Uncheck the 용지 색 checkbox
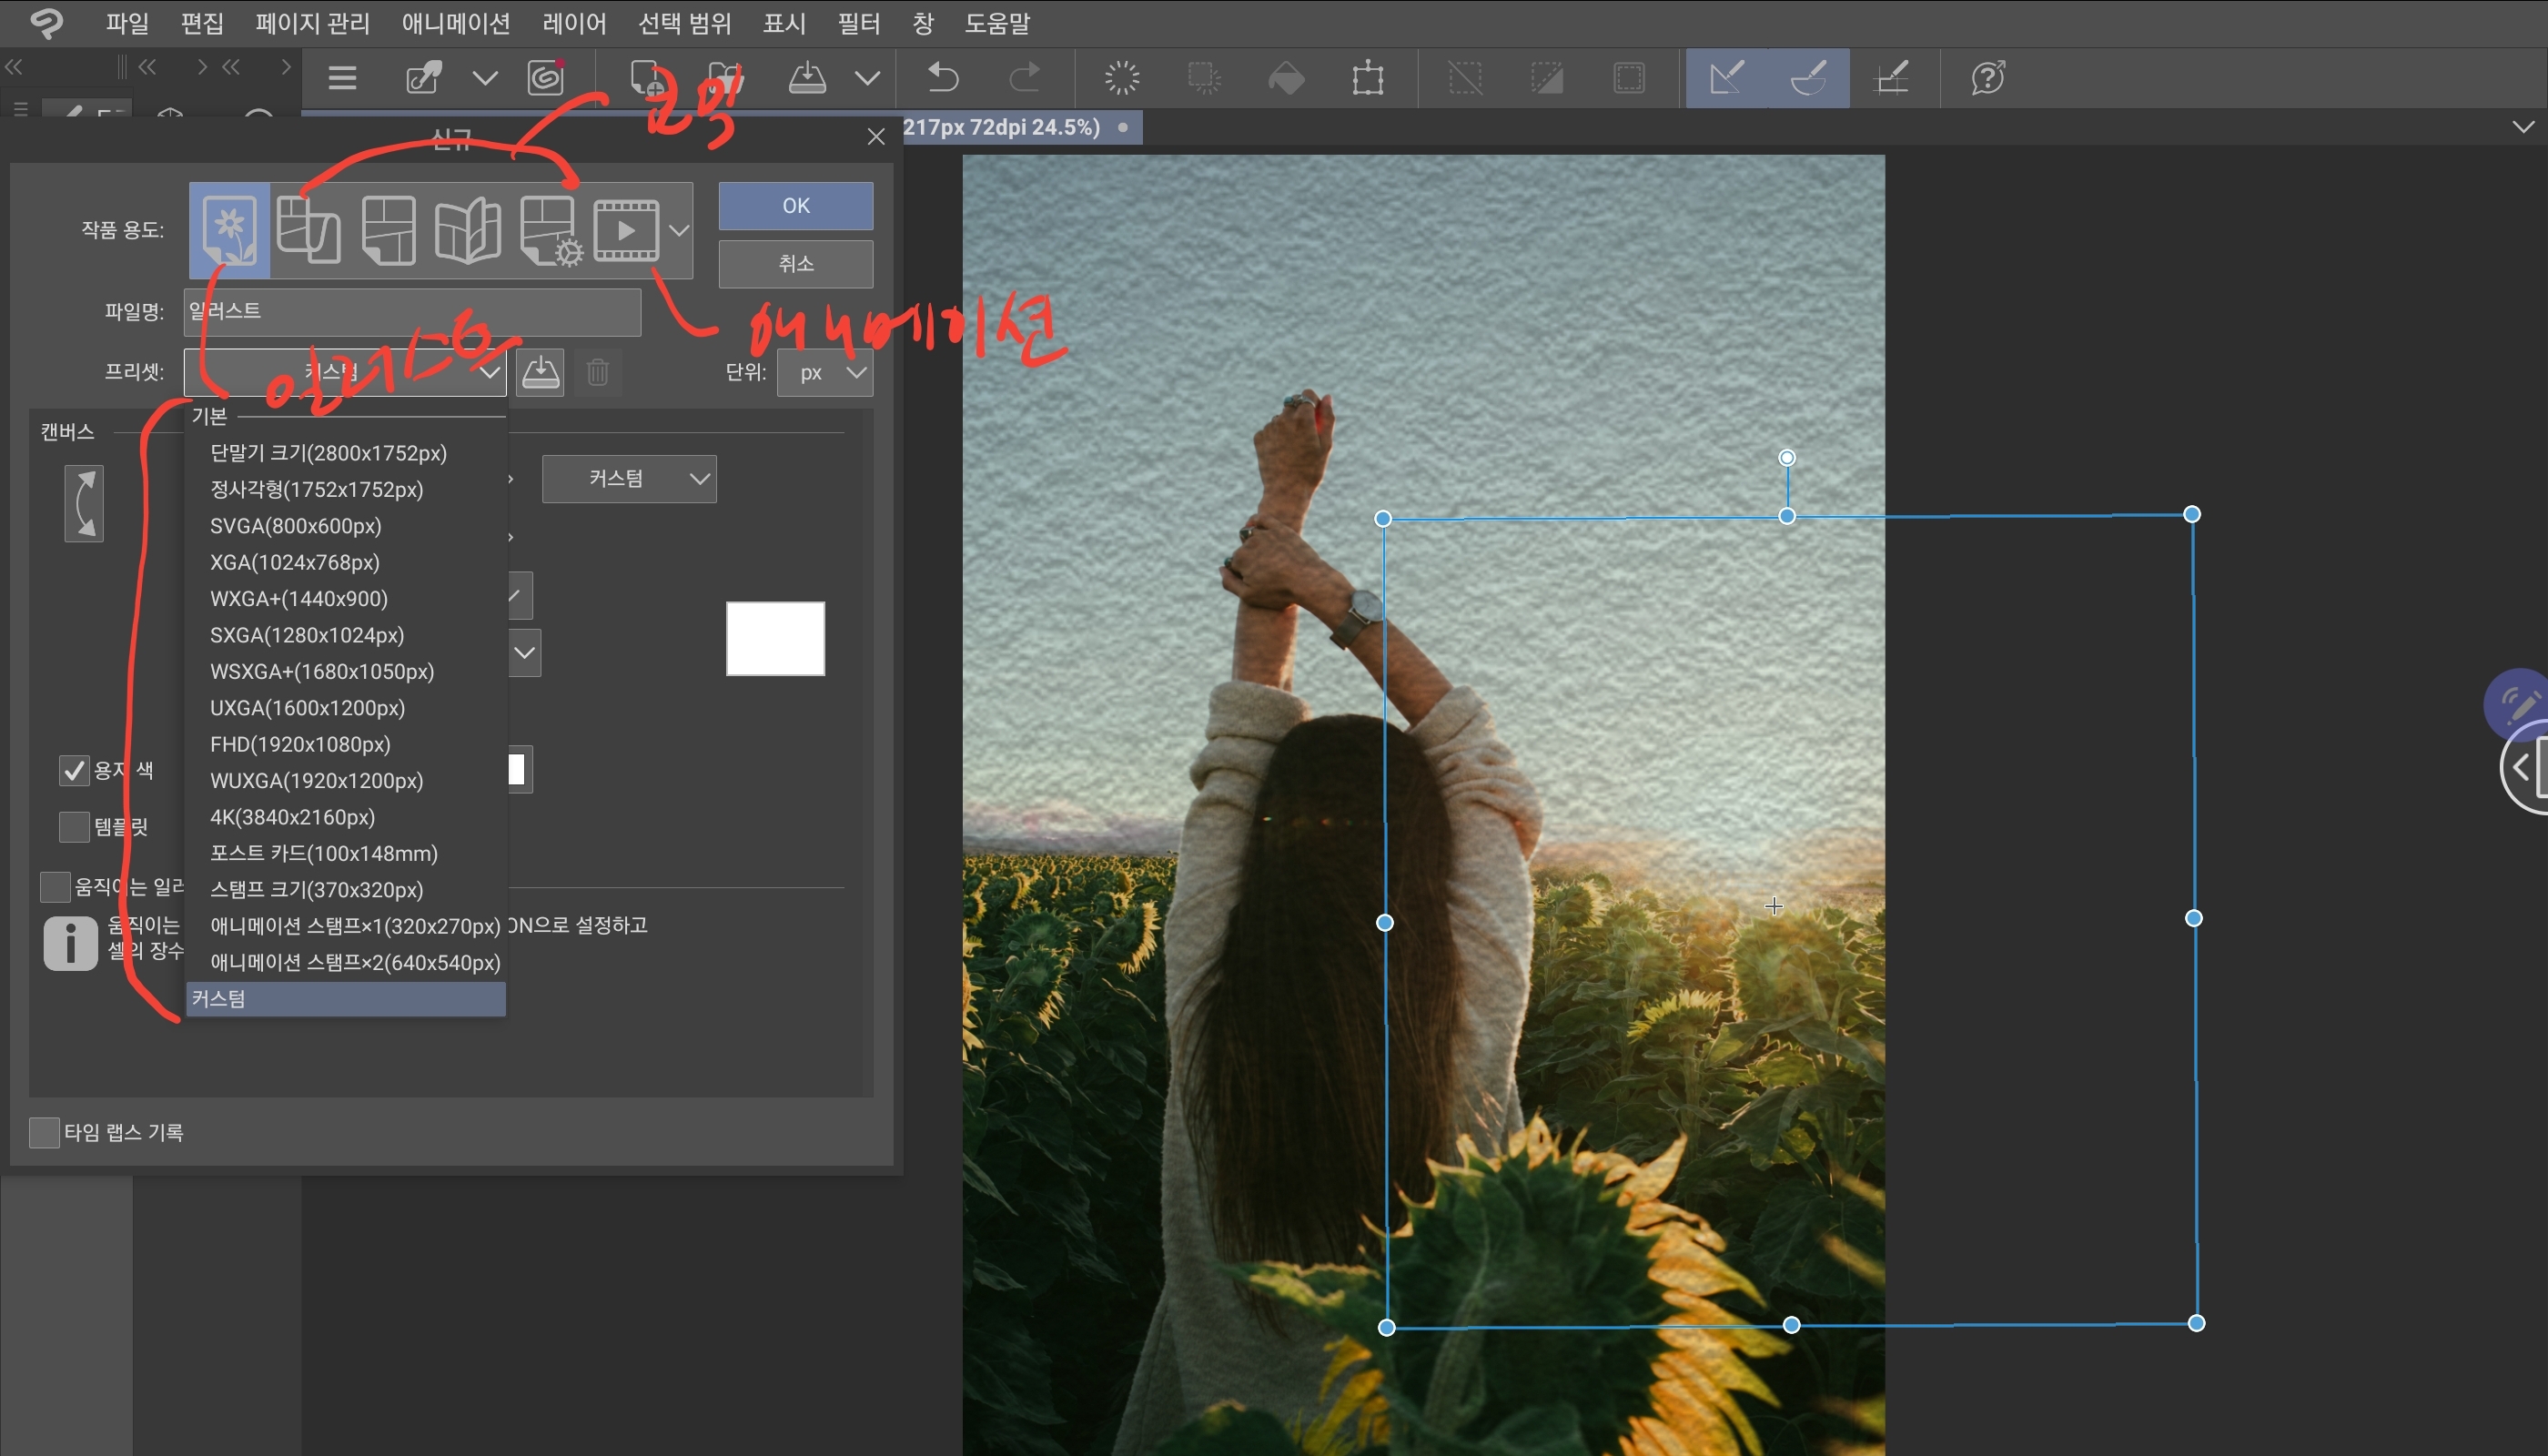The width and height of the screenshot is (2548, 1456). [74, 770]
